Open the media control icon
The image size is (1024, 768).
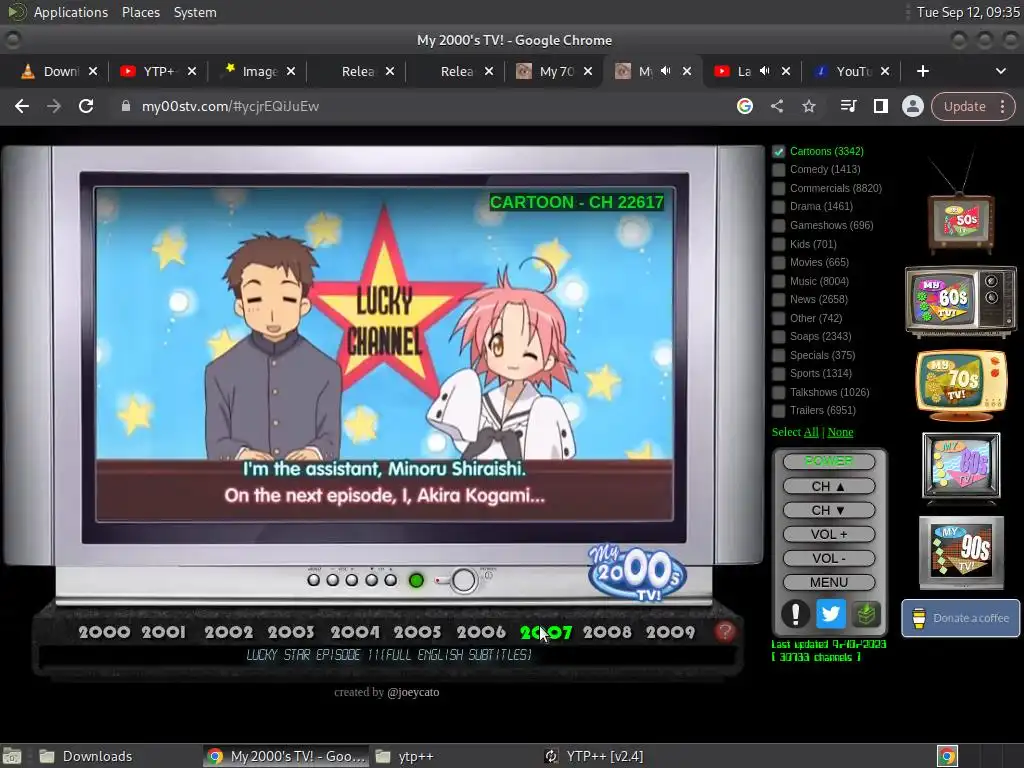pos(848,106)
